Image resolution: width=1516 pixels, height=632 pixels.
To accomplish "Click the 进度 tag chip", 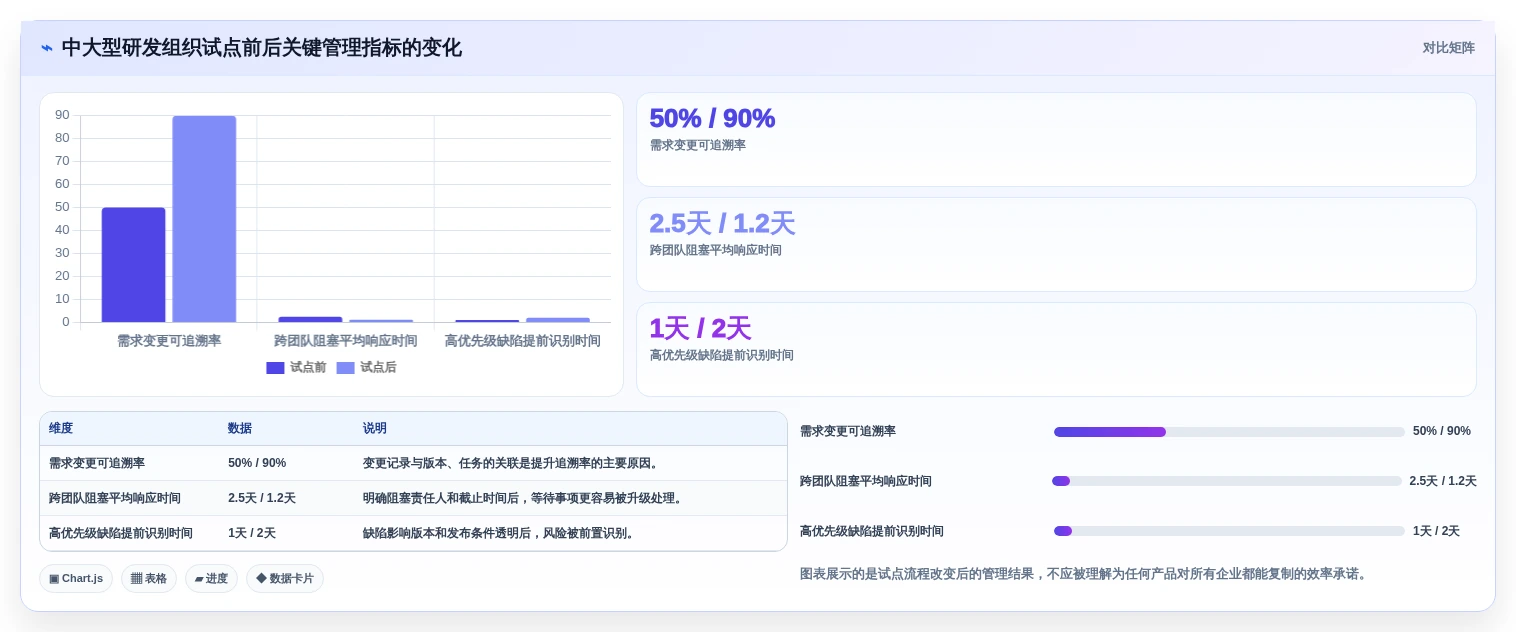I will pos(211,578).
